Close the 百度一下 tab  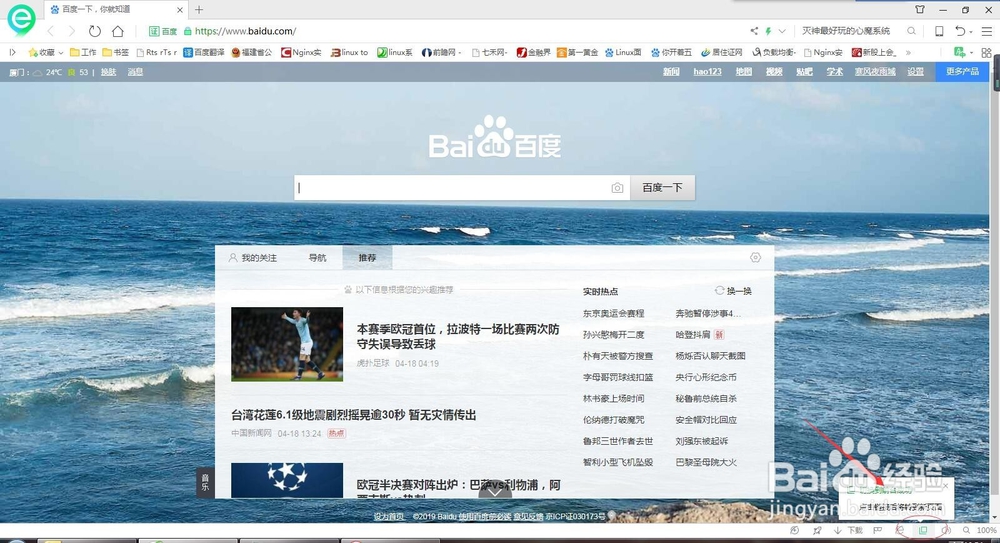point(180,10)
